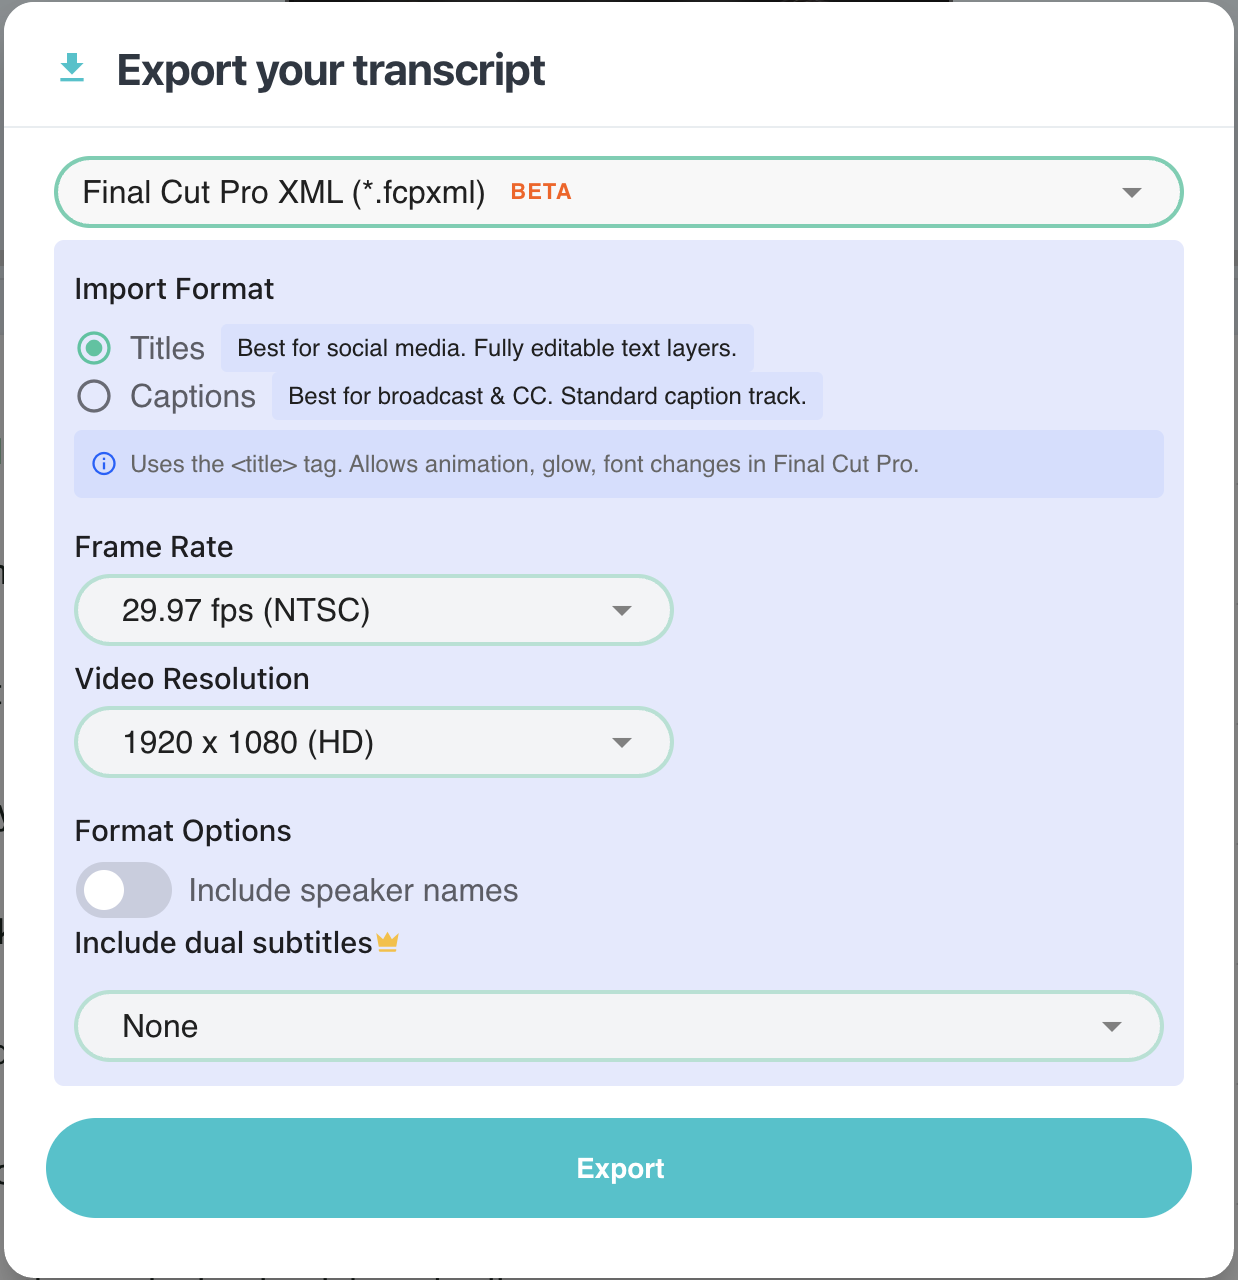The height and width of the screenshot is (1280, 1238).
Task: Click the Best for broadcast & CC description
Action: tap(547, 396)
